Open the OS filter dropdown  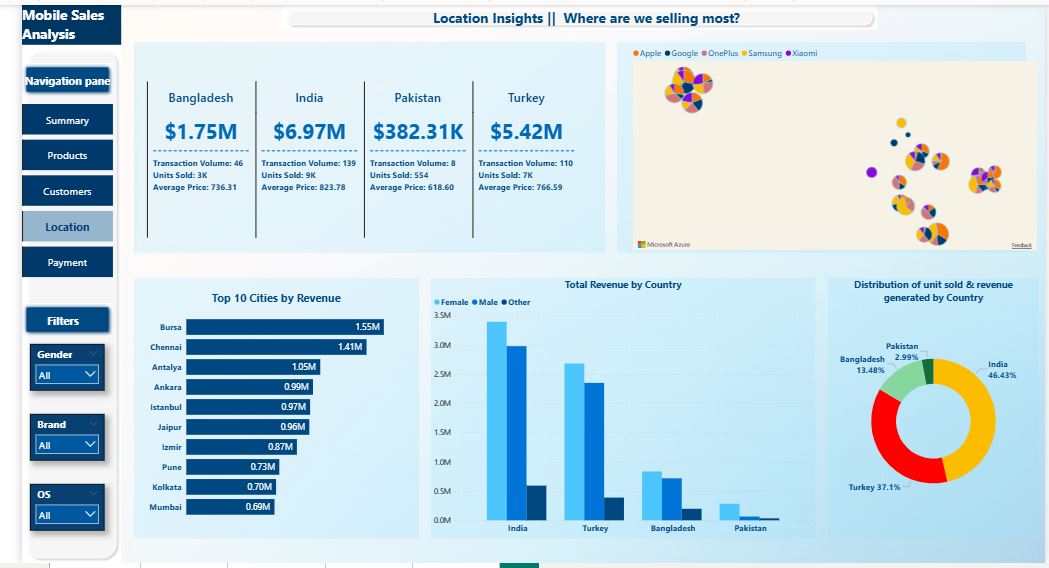[x=68, y=514]
